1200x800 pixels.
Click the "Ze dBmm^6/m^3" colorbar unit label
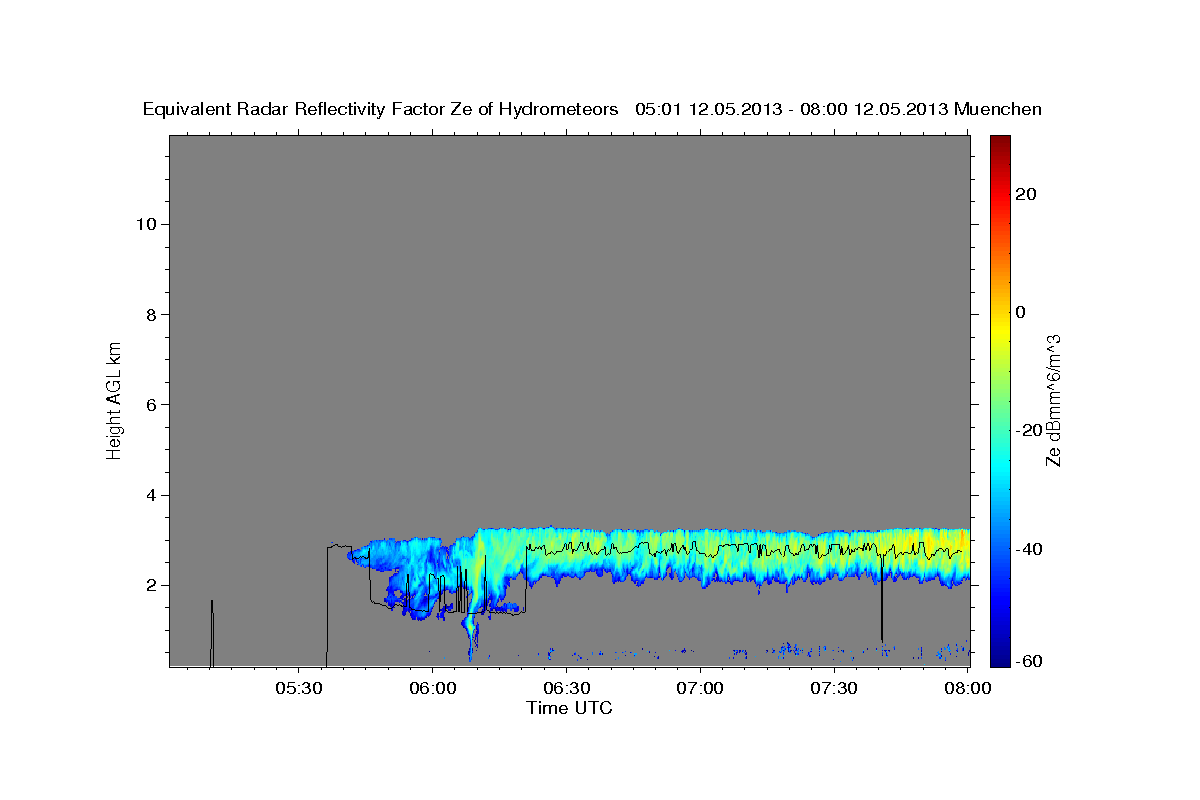pos(1053,400)
